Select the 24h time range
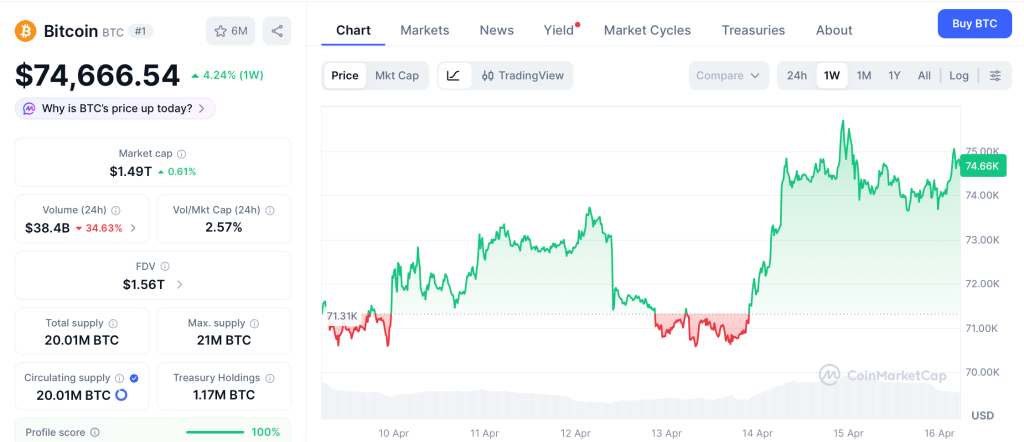Screen dimensions: 1024x442 click(797, 75)
